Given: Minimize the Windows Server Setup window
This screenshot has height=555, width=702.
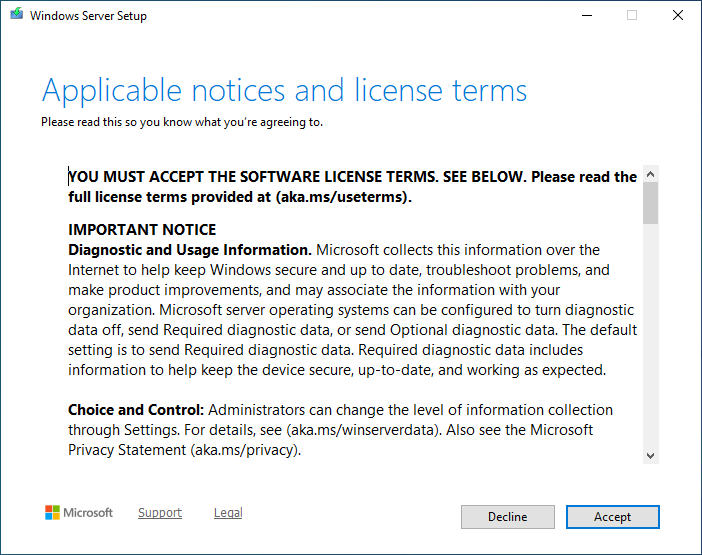Looking at the screenshot, I should point(586,16).
